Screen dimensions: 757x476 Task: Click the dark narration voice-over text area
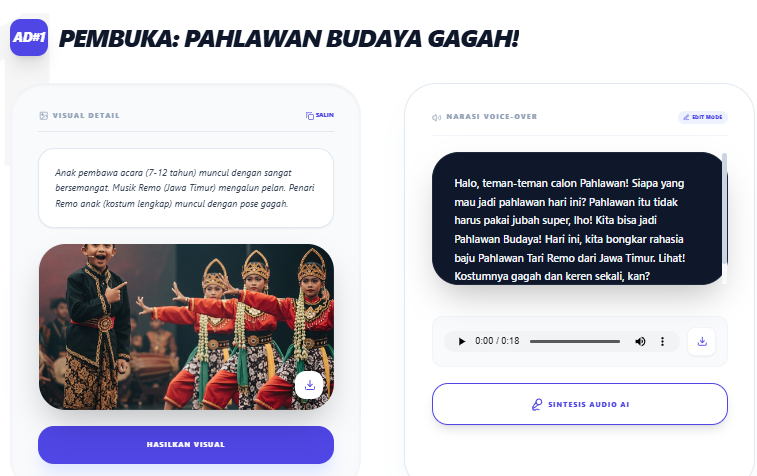(577, 219)
